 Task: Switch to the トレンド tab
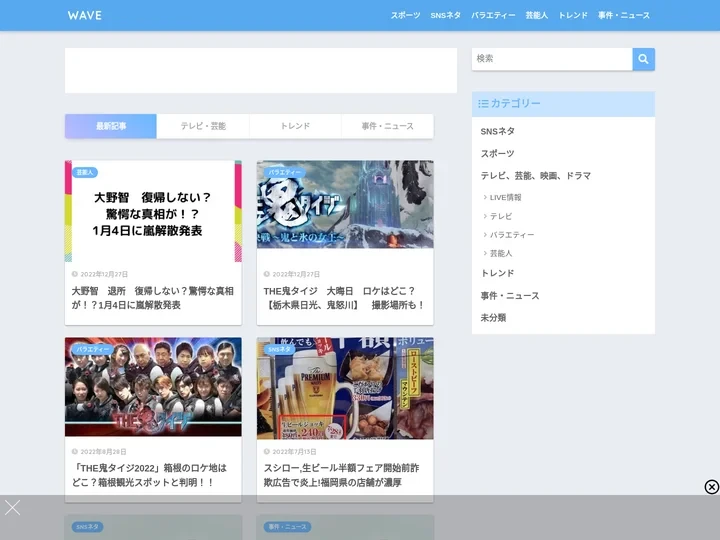click(x=295, y=126)
